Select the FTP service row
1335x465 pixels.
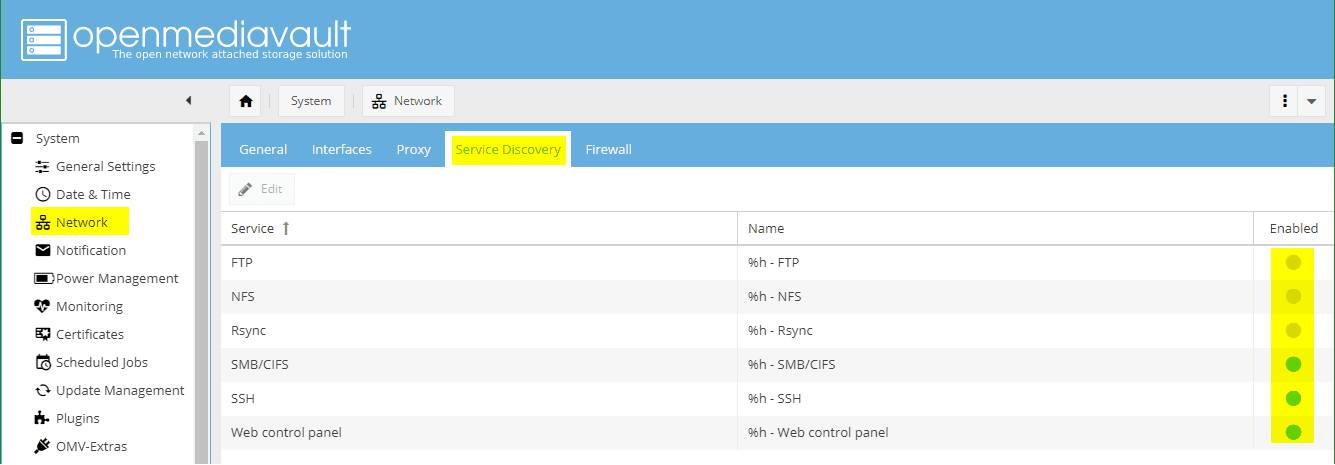pos(777,263)
